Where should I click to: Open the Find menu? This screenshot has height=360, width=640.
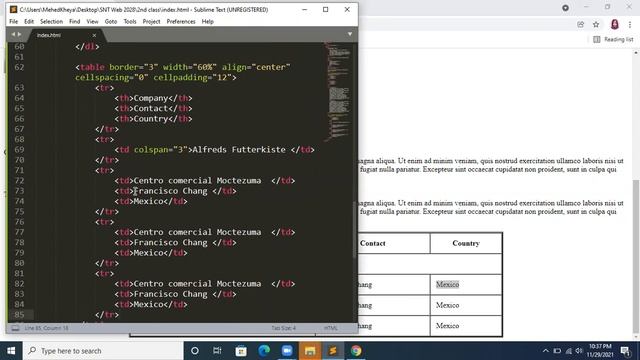tap(75, 22)
